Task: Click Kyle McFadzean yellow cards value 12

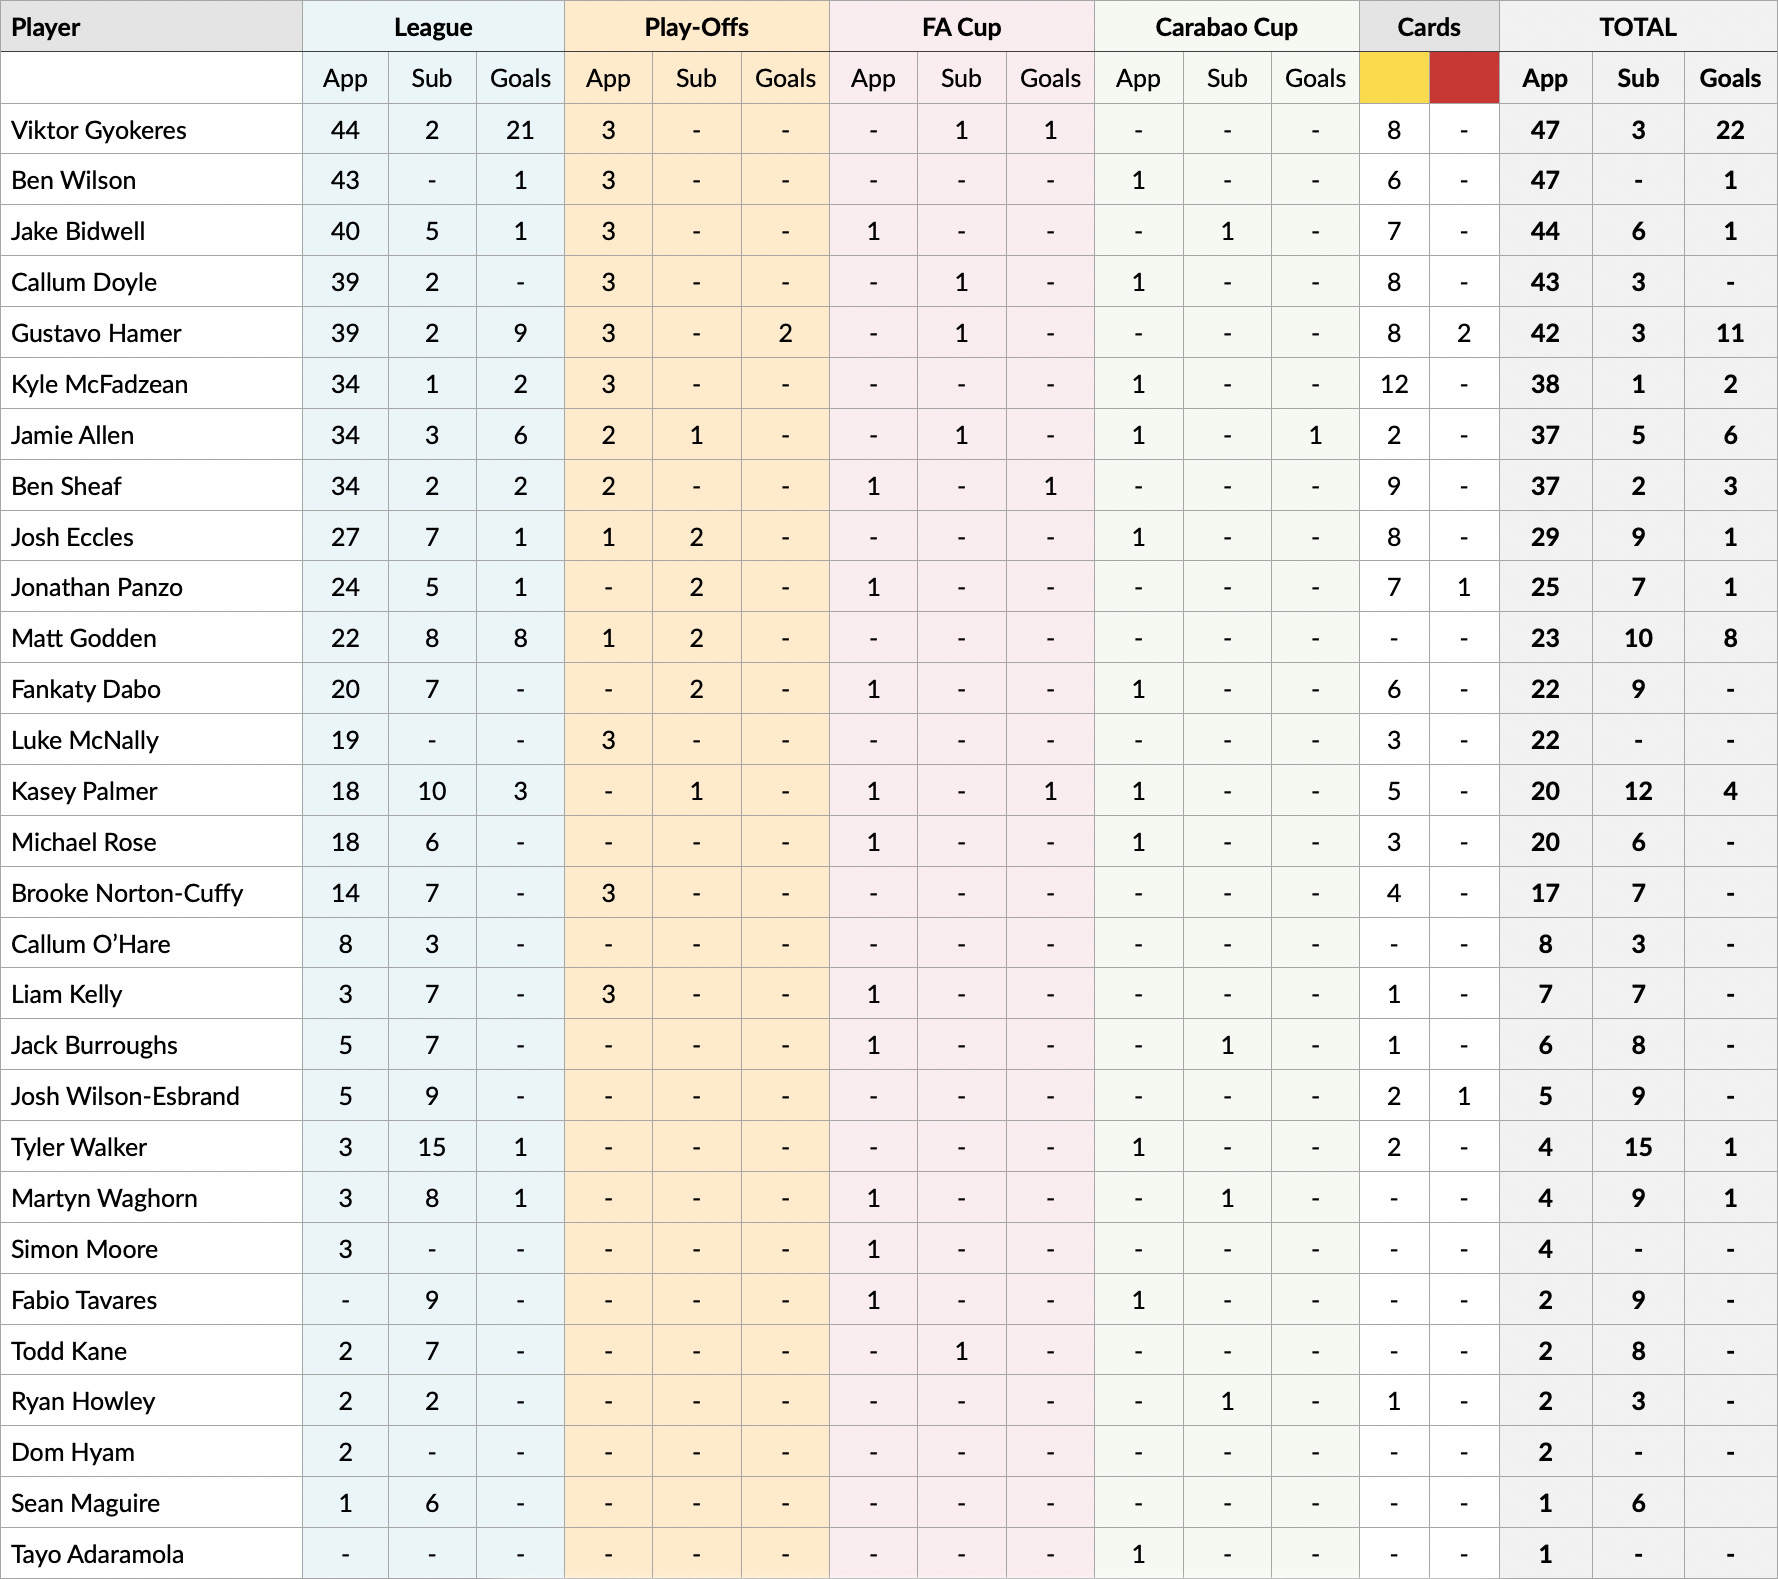Action: (1394, 384)
